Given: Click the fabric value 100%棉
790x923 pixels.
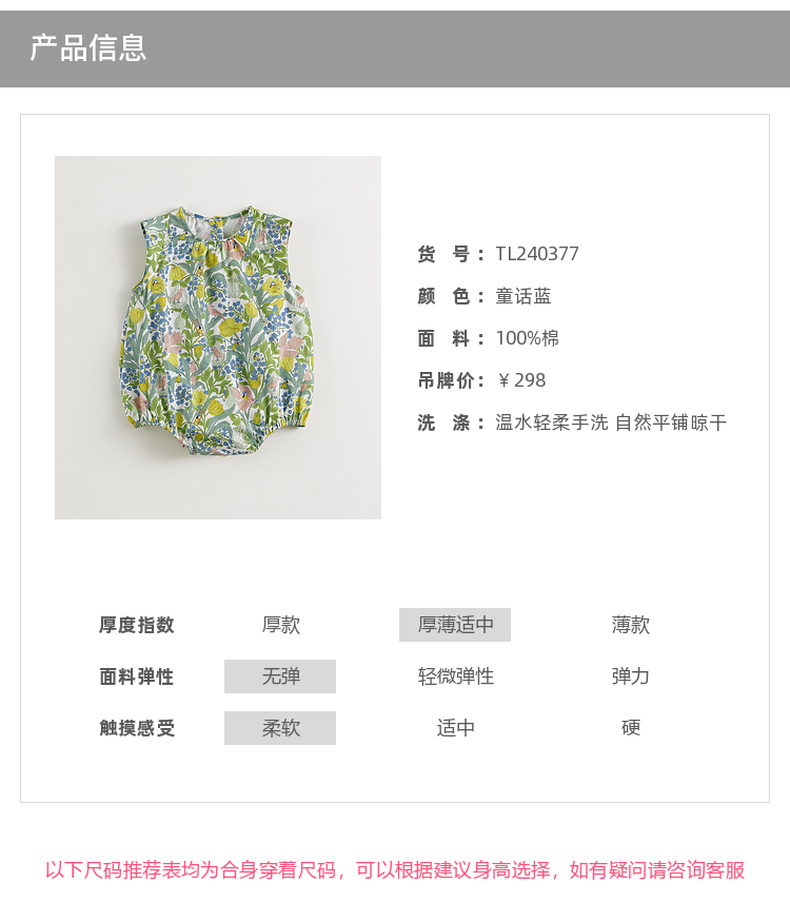Looking at the screenshot, I should (x=527, y=338).
